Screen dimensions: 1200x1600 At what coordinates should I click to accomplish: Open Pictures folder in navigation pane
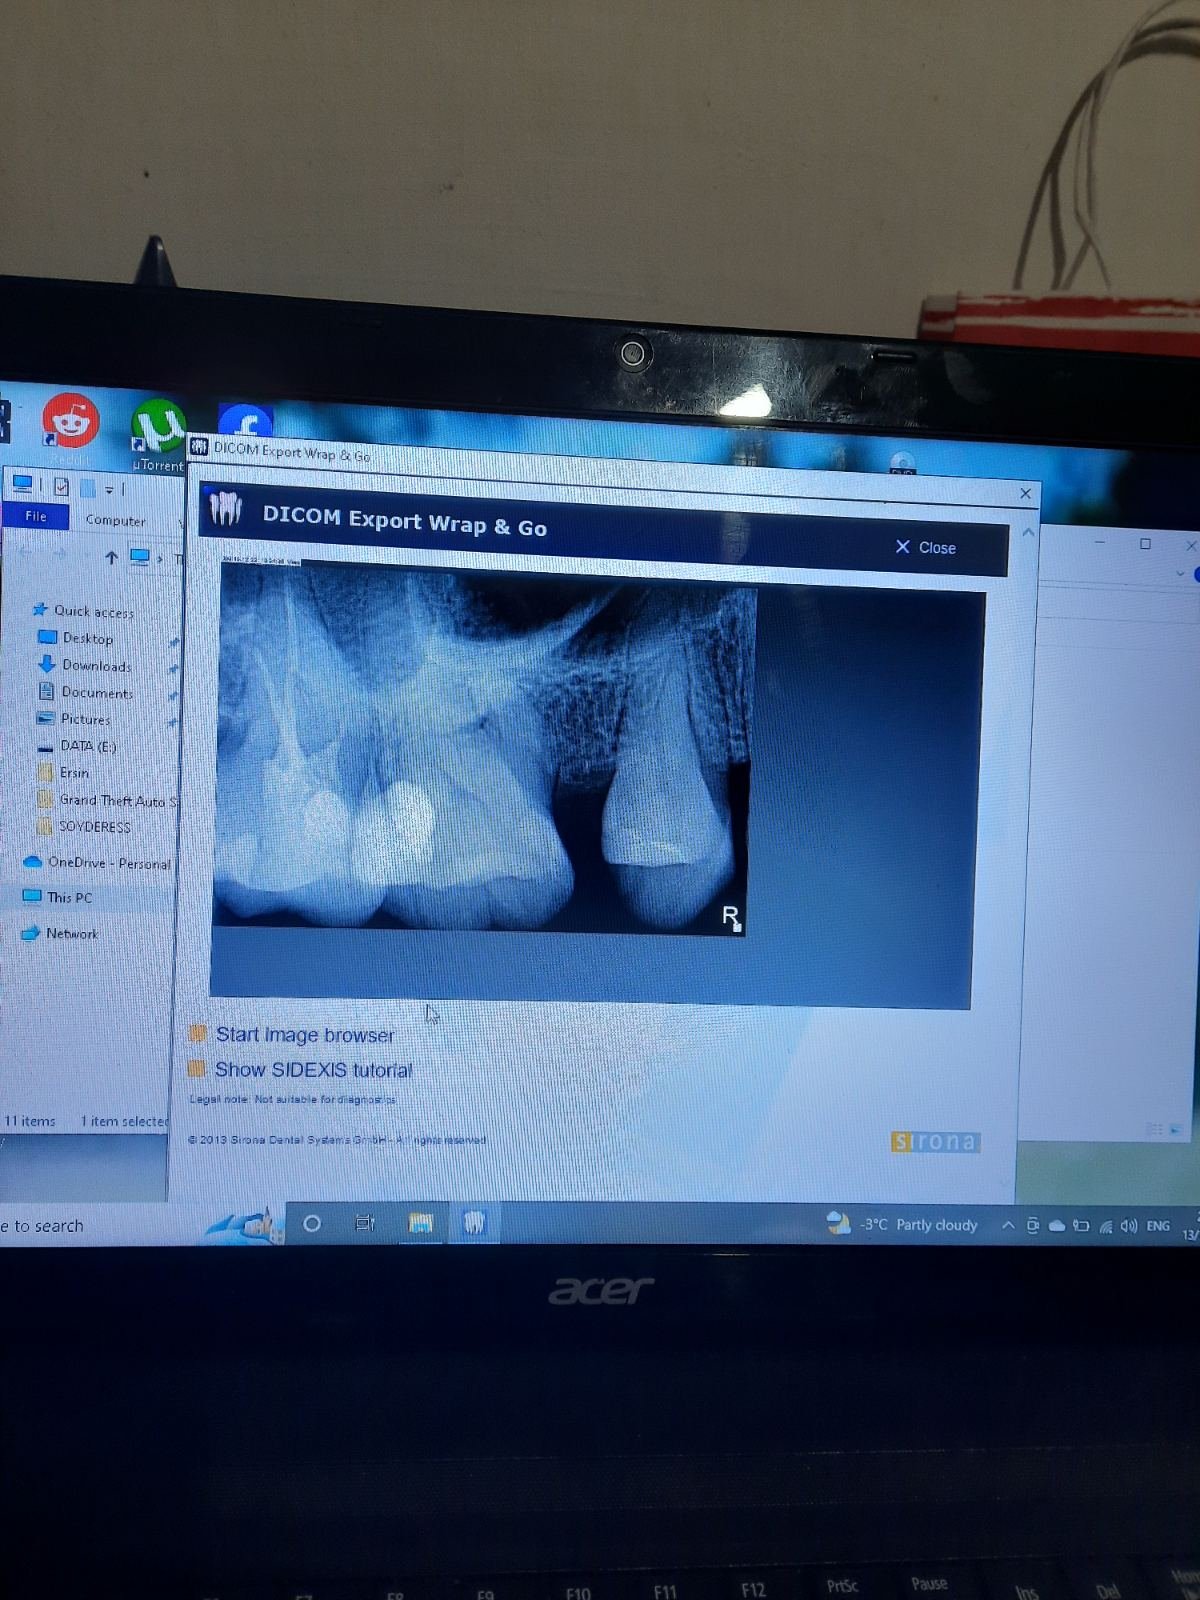[x=74, y=719]
